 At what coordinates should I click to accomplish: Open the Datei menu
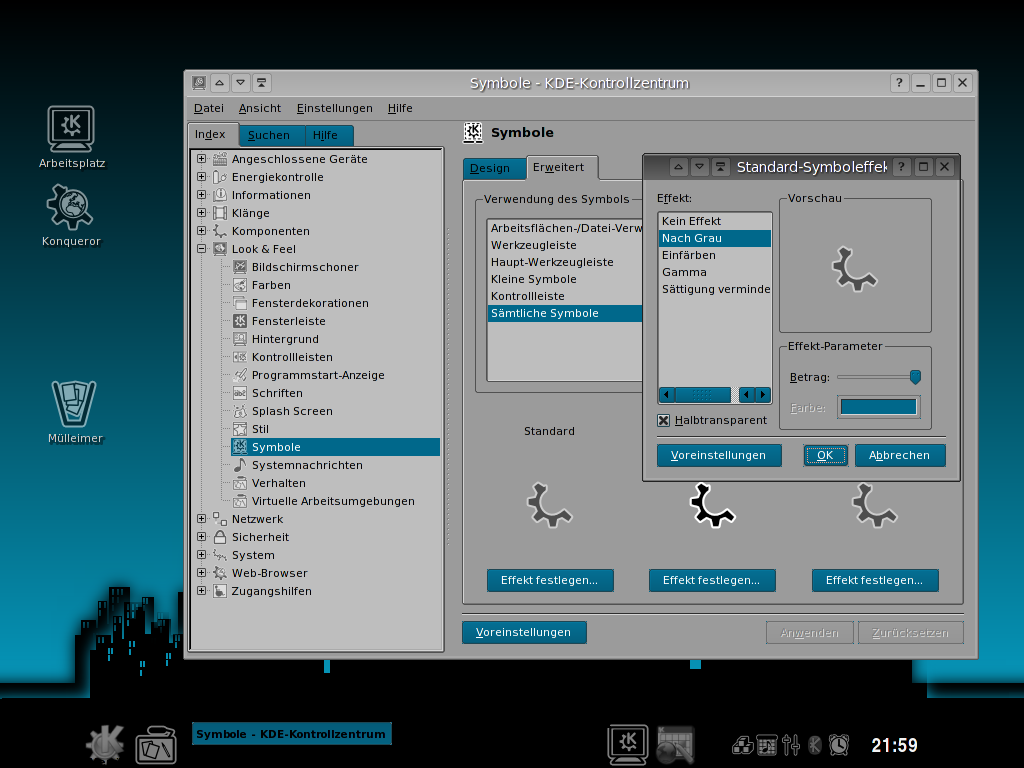209,108
